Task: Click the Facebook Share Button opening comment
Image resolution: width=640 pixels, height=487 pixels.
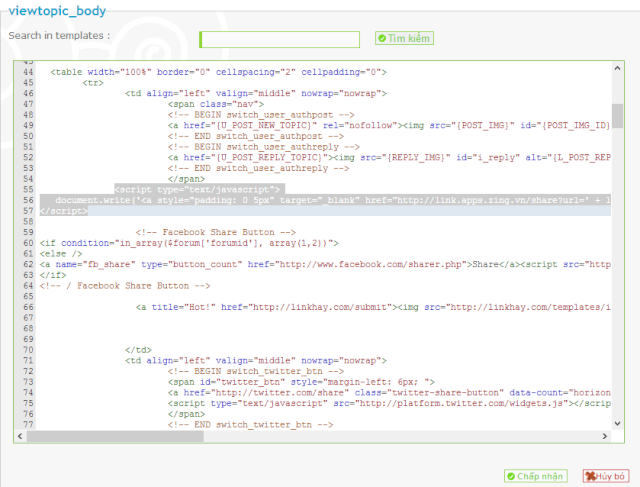Action: pos(216,232)
